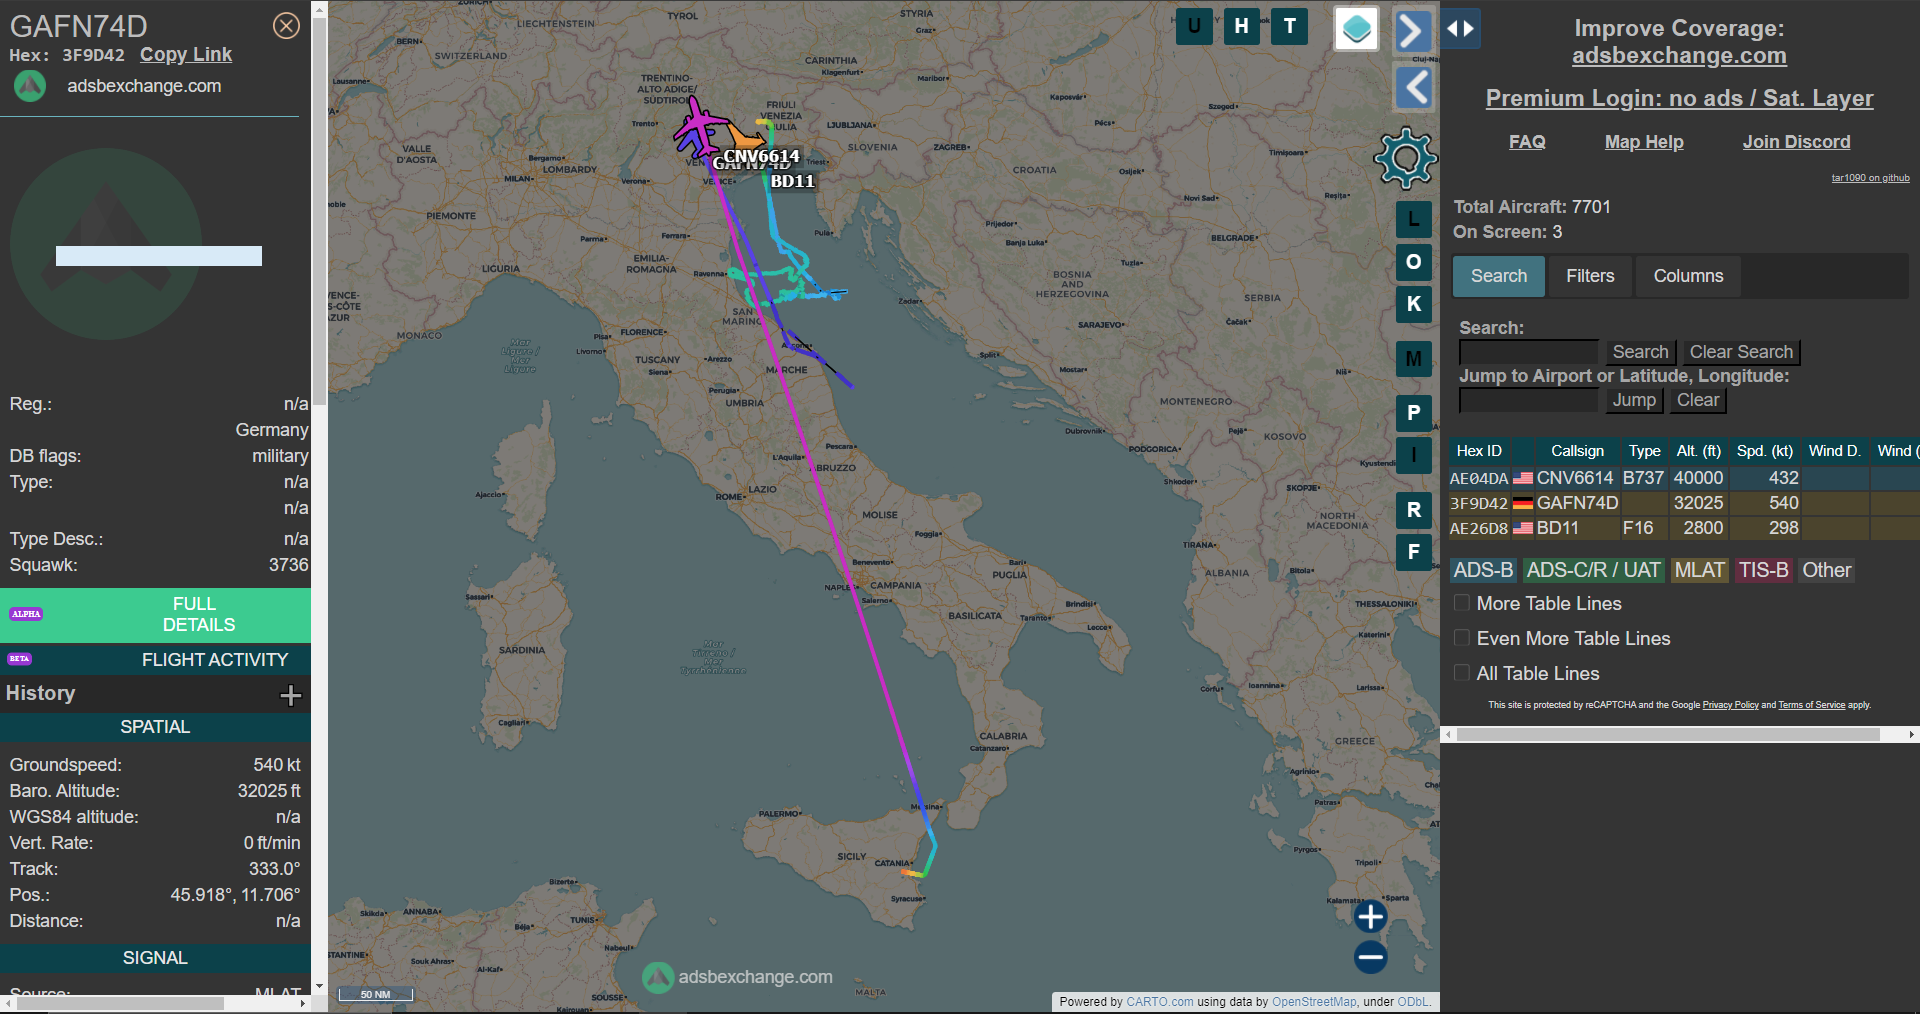Open the Map Help link
The image size is (1920, 1014).
tap(1644, 142)
